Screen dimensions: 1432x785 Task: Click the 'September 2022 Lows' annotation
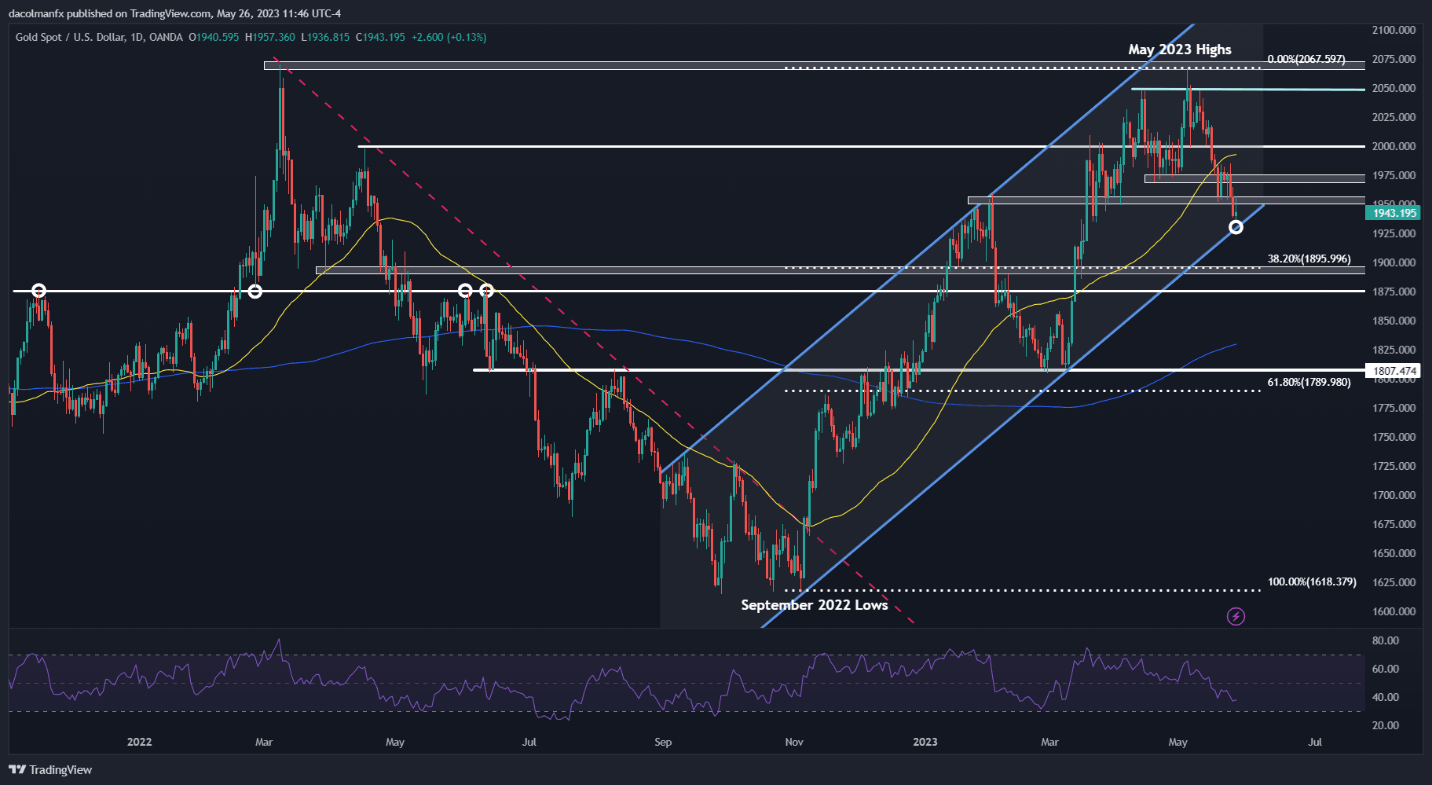click(x=814, y=605)
